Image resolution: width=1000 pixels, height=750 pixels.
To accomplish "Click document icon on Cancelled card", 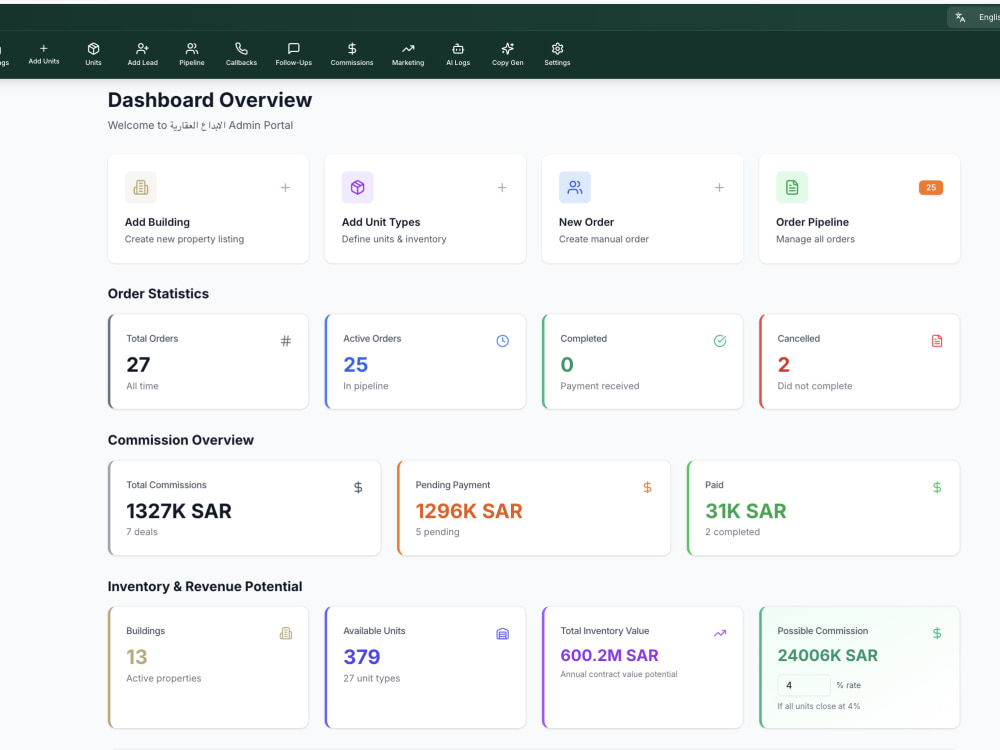I will [937, 341].
